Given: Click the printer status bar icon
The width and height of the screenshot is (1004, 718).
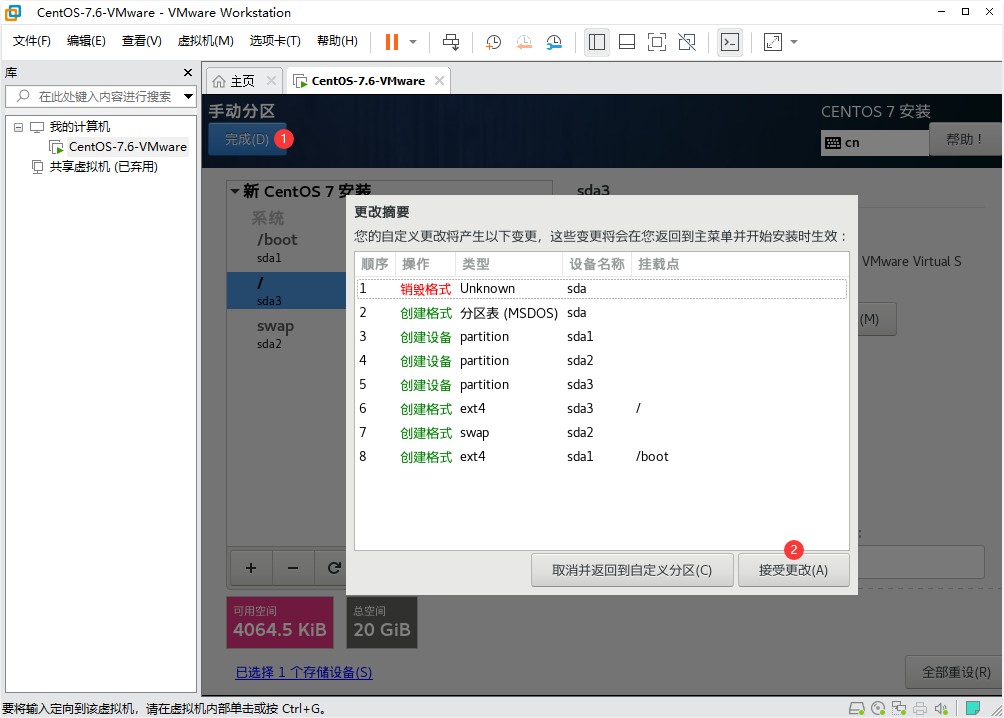Looking at the screenshot, I should pos(920,708).
